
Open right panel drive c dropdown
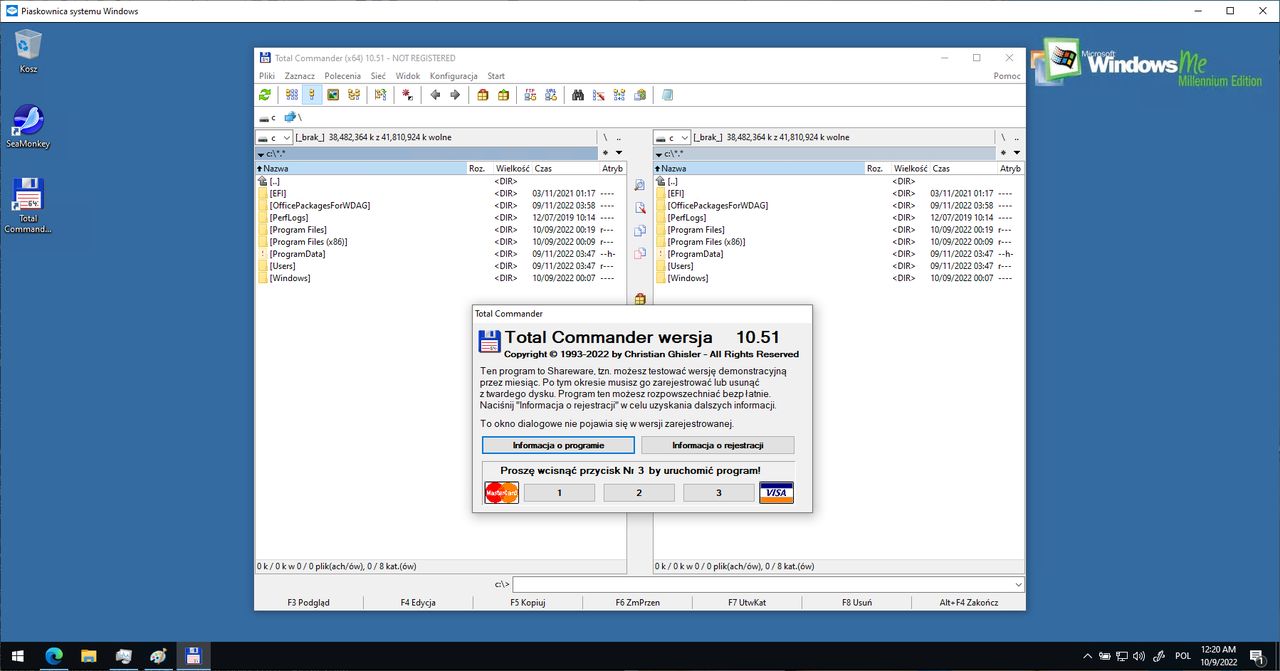pos(671,137)
